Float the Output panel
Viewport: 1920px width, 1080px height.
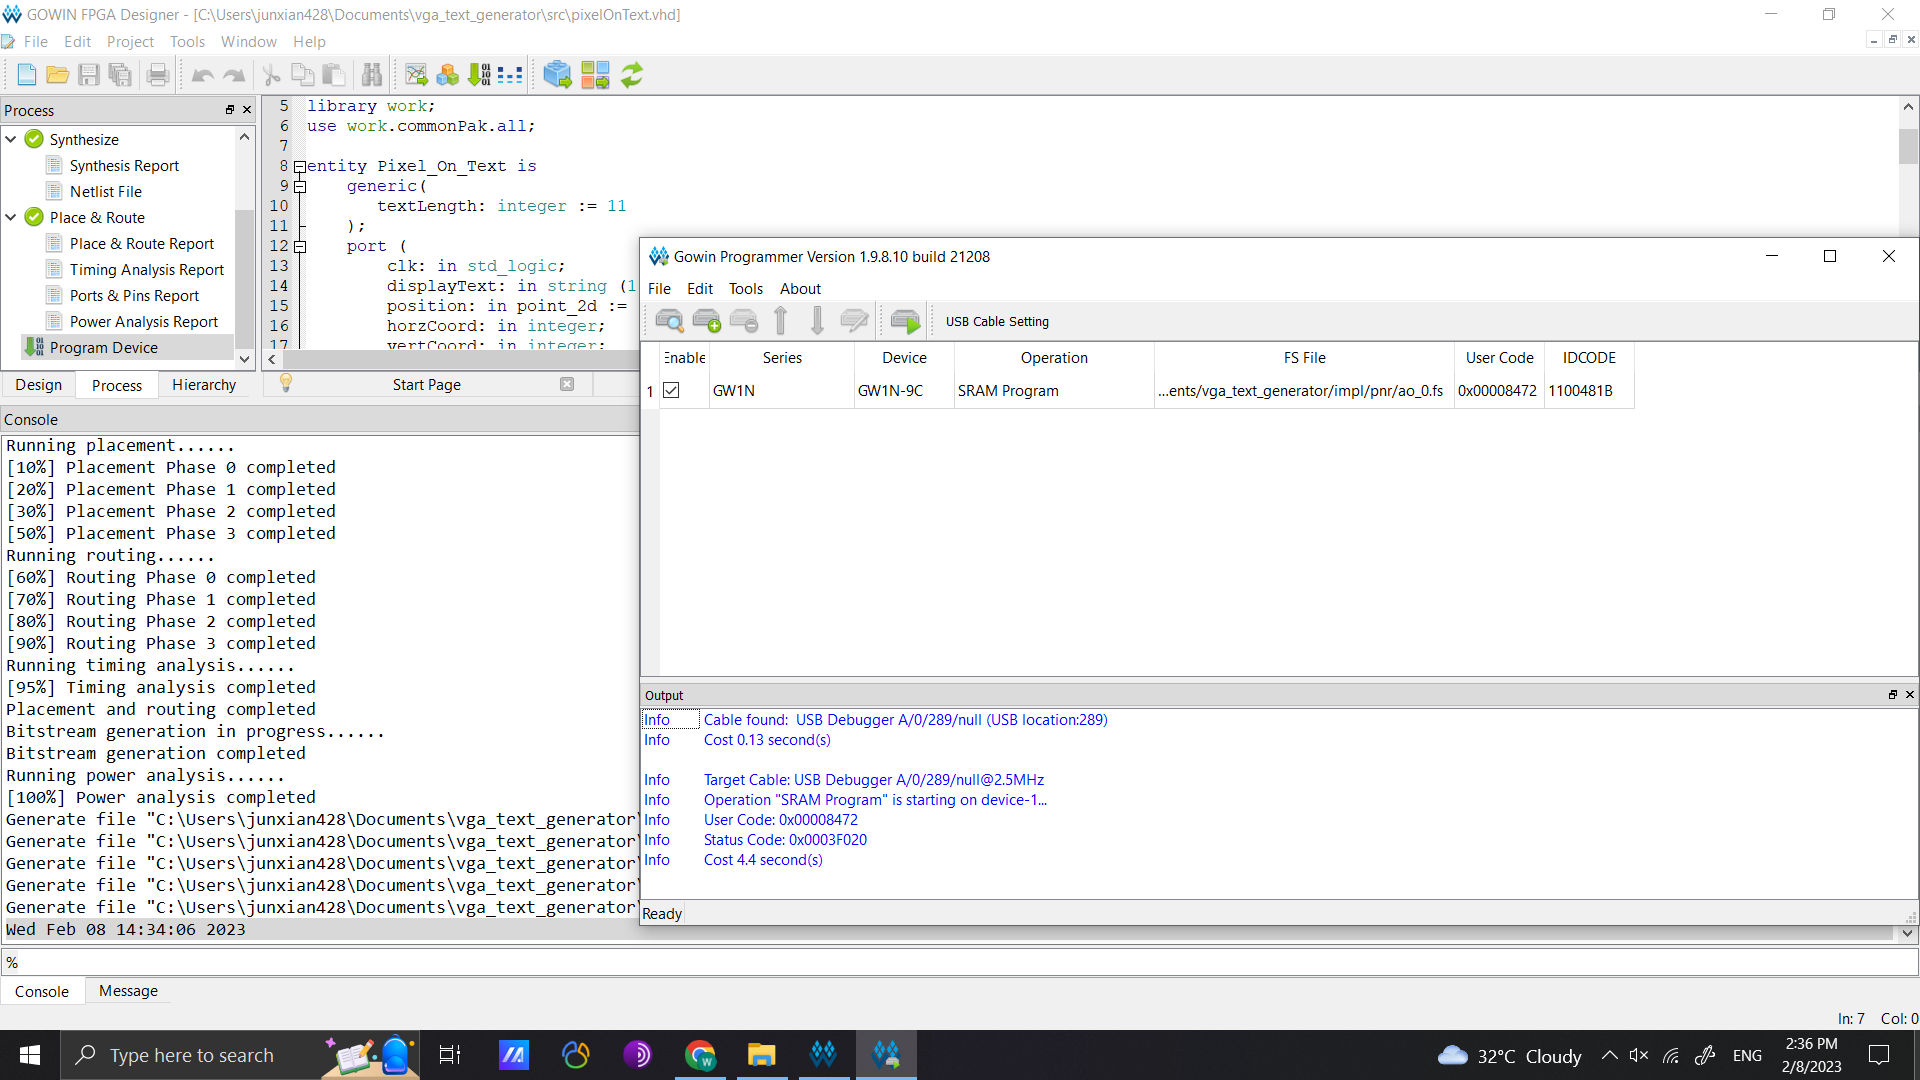click(1892, 695)
